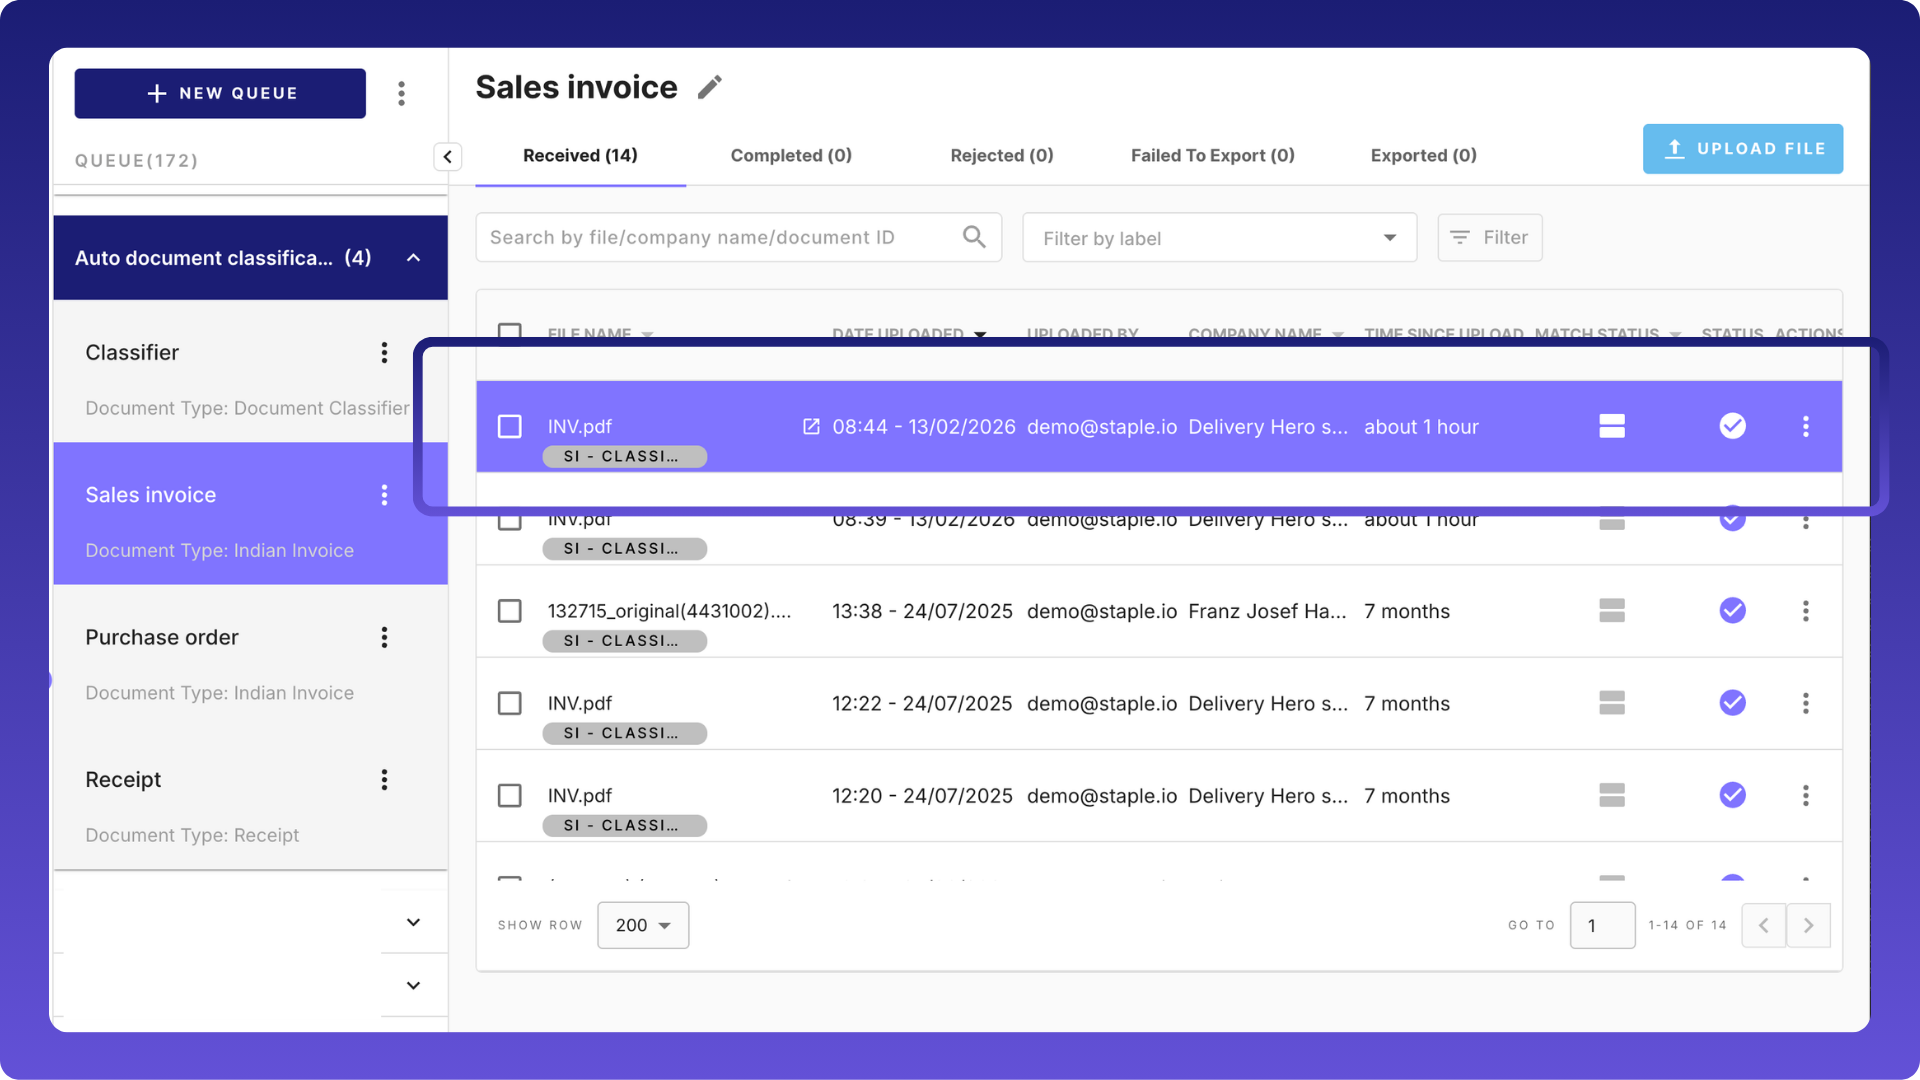Open the kebab menu next to New Queue
Image resolution: width=1920 pixels, height=1080 pixels.
coord(401,94)
